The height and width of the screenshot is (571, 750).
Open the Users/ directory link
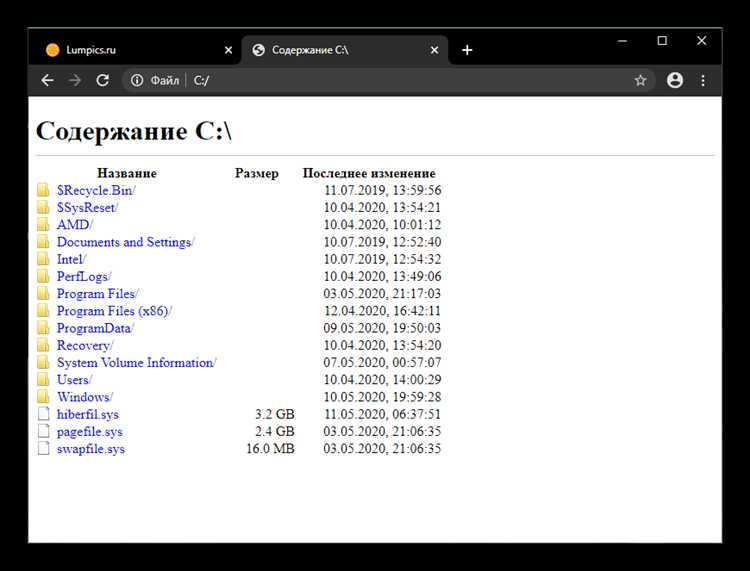pyautogui.click(x=74, y=380)
